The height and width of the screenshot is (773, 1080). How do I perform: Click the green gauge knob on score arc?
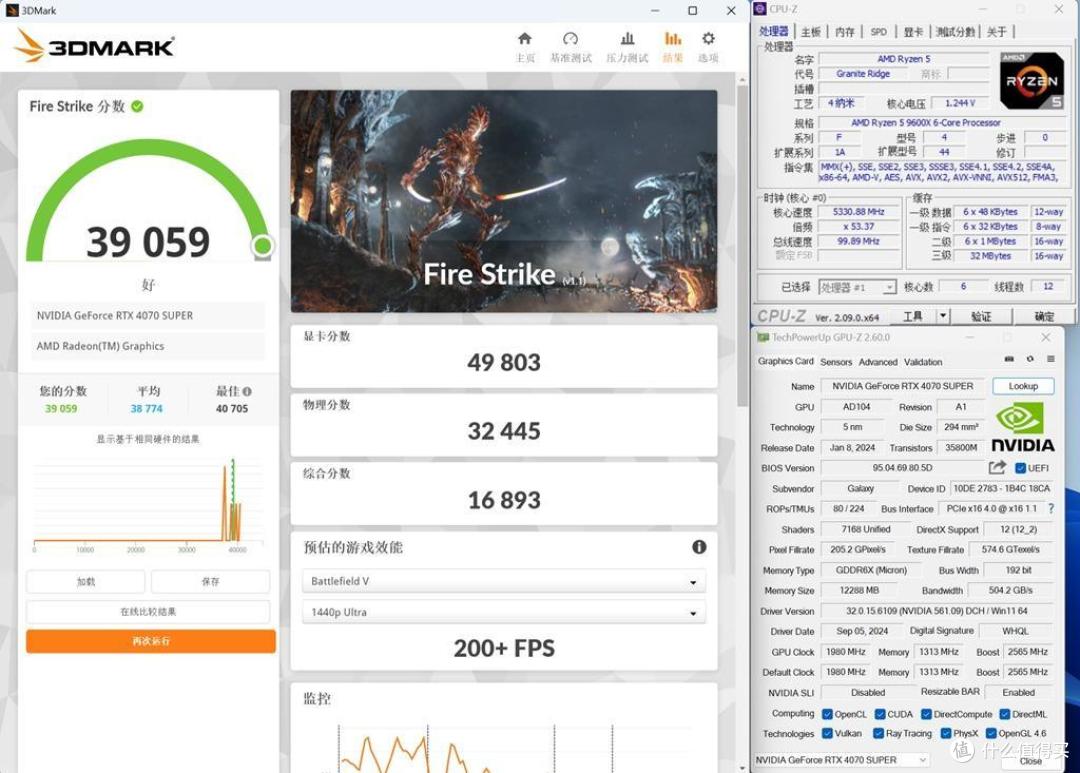coord(262,246)
